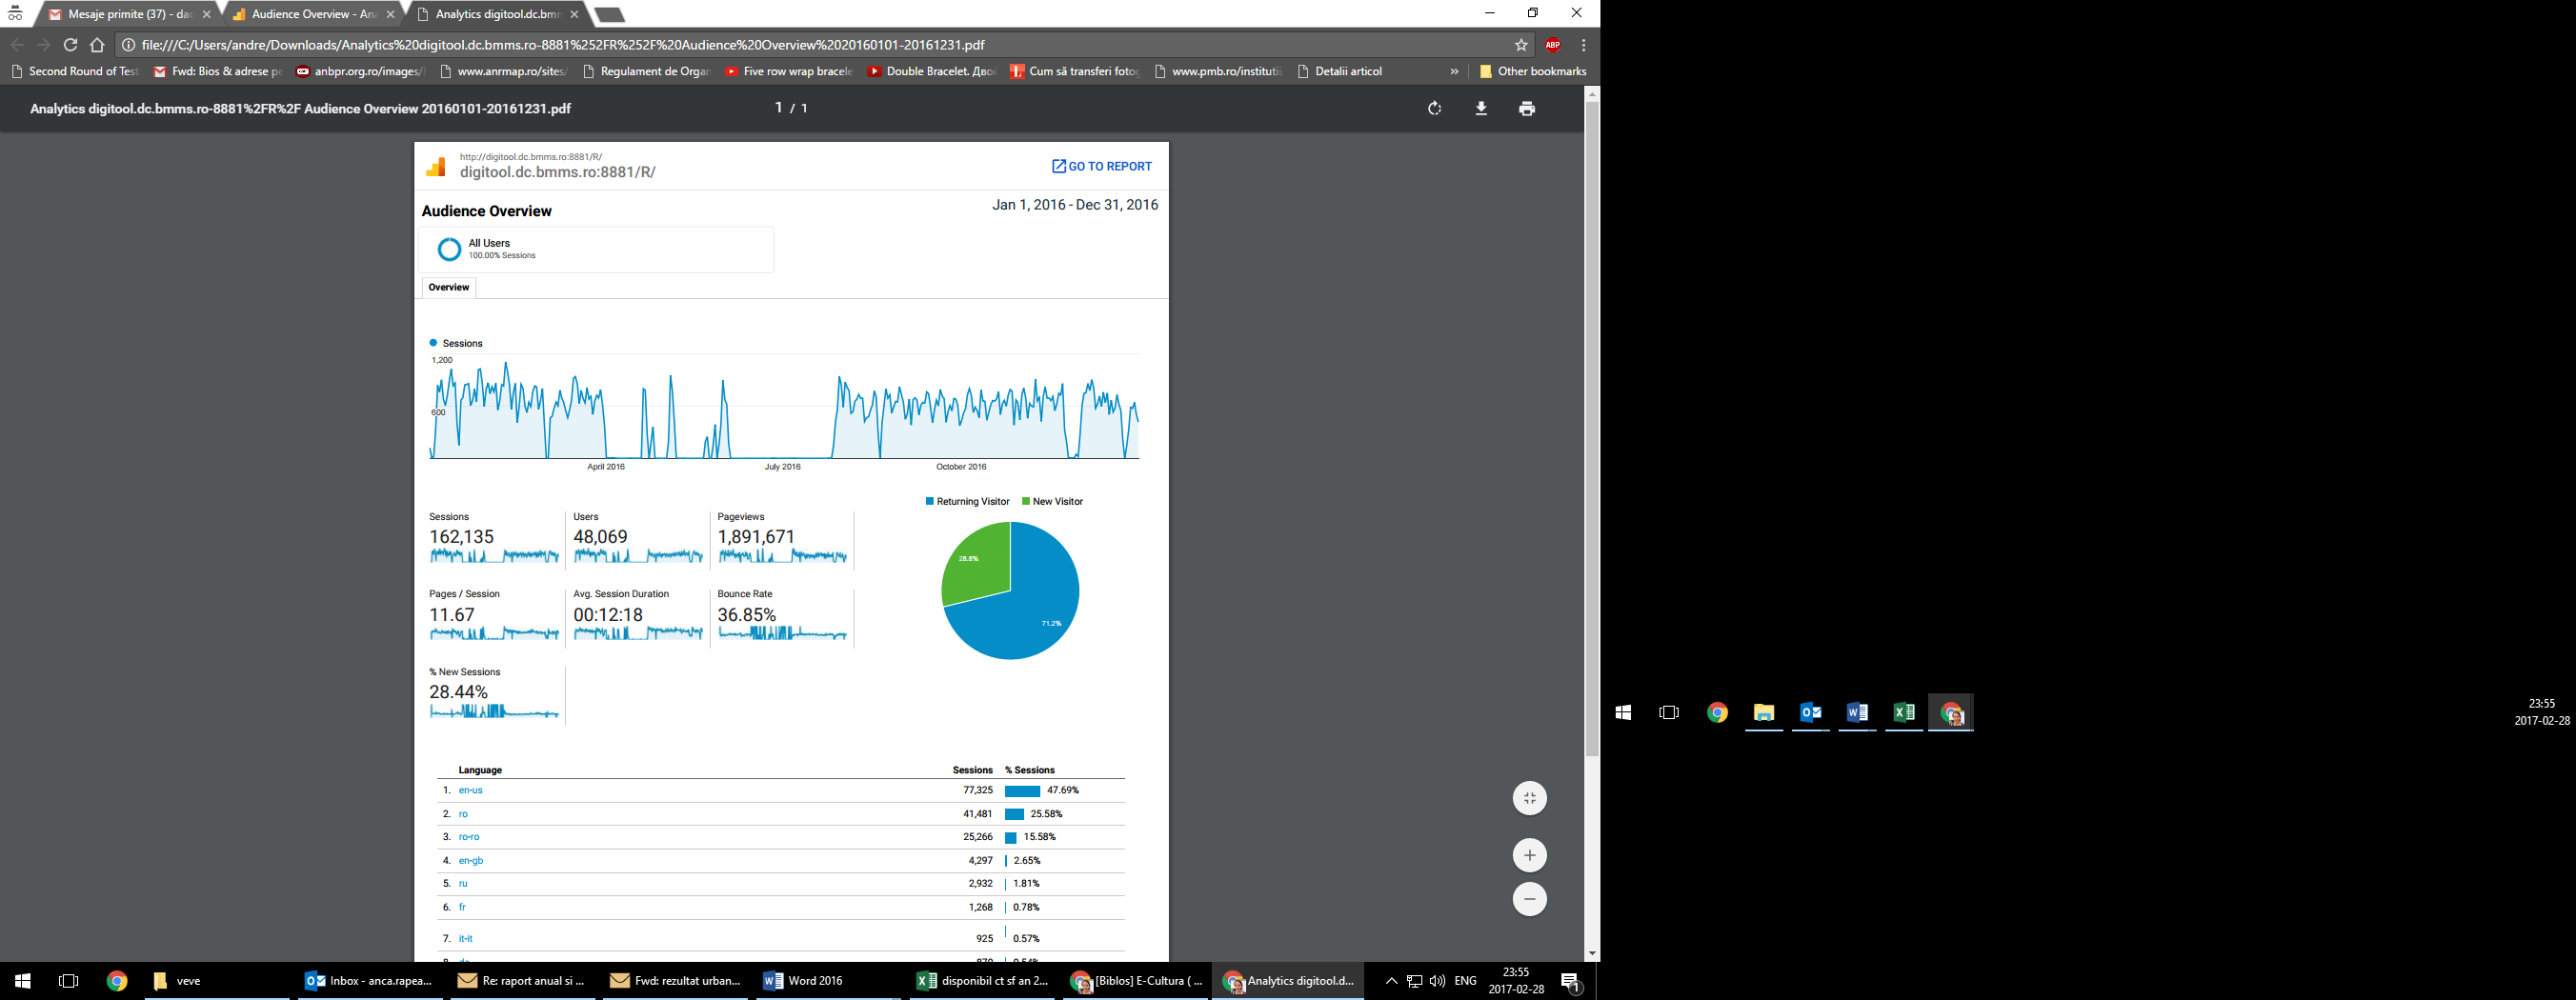
Task: Click digitool.dc.bmms.ro:8881/R/ site title
Action: pyautogui.click(x=558, y=172)
